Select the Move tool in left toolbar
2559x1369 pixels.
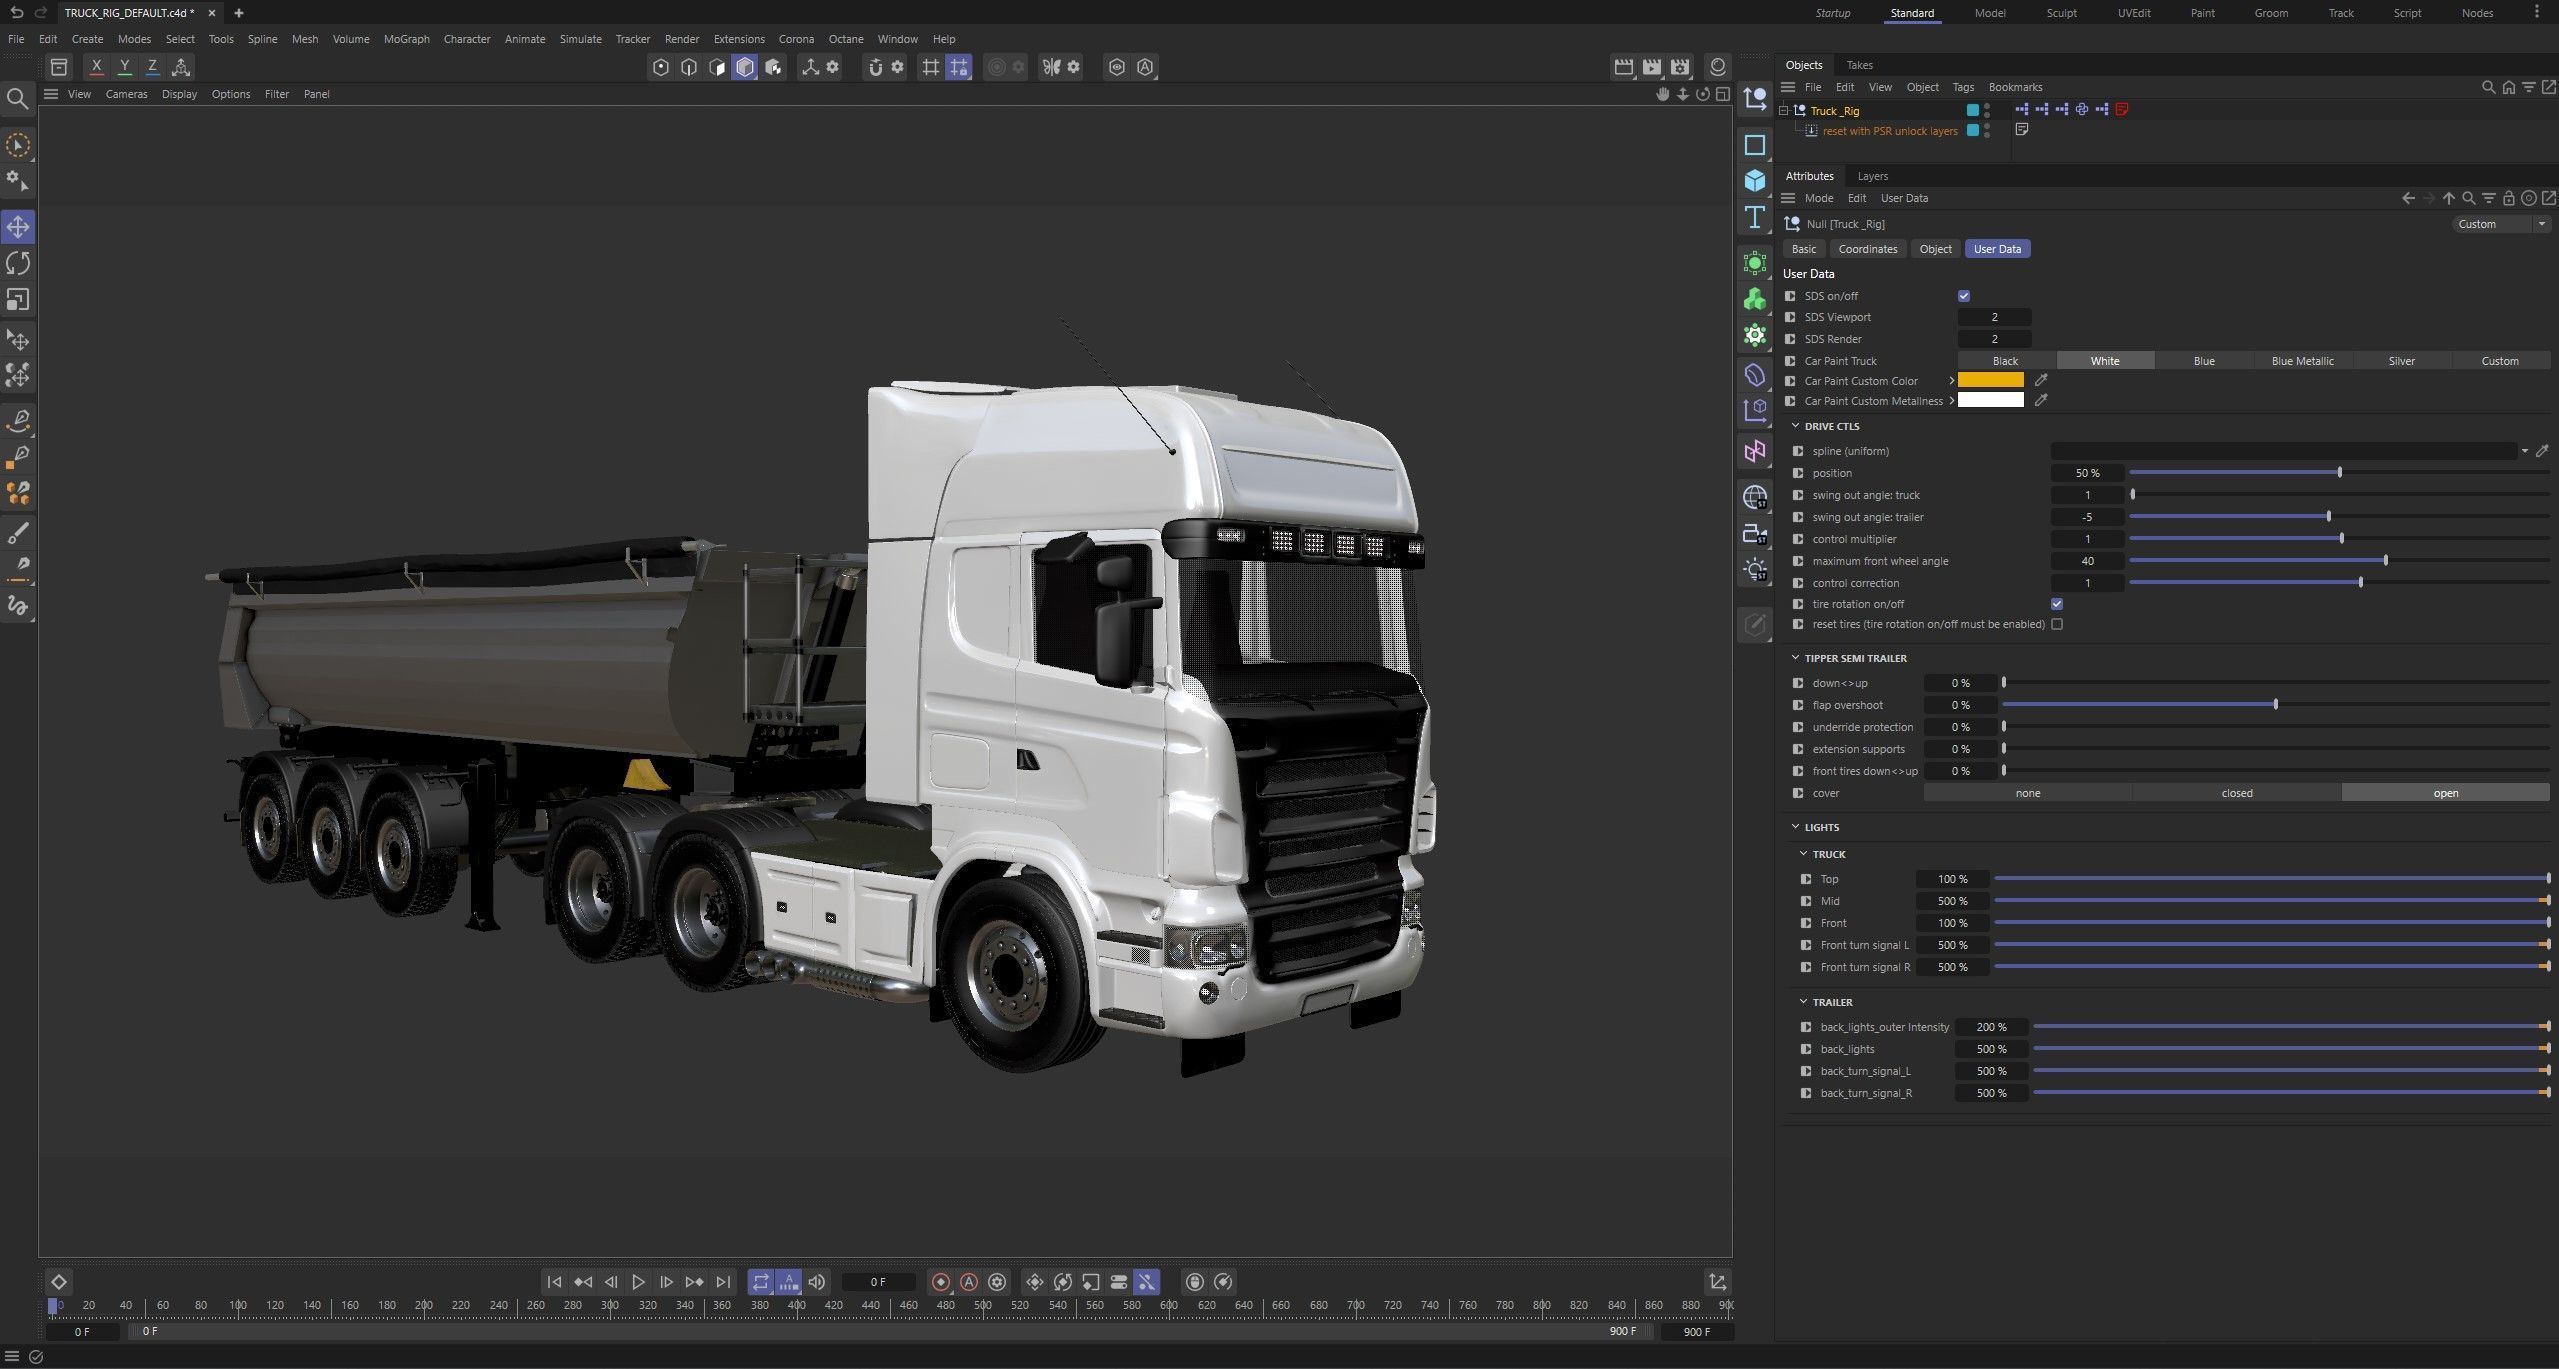pyautogui.click(x=18, y=227)
